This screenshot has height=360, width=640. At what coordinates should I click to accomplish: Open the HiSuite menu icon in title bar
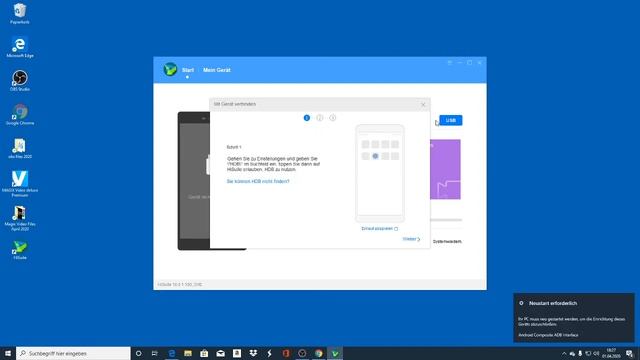click(449, 63)
